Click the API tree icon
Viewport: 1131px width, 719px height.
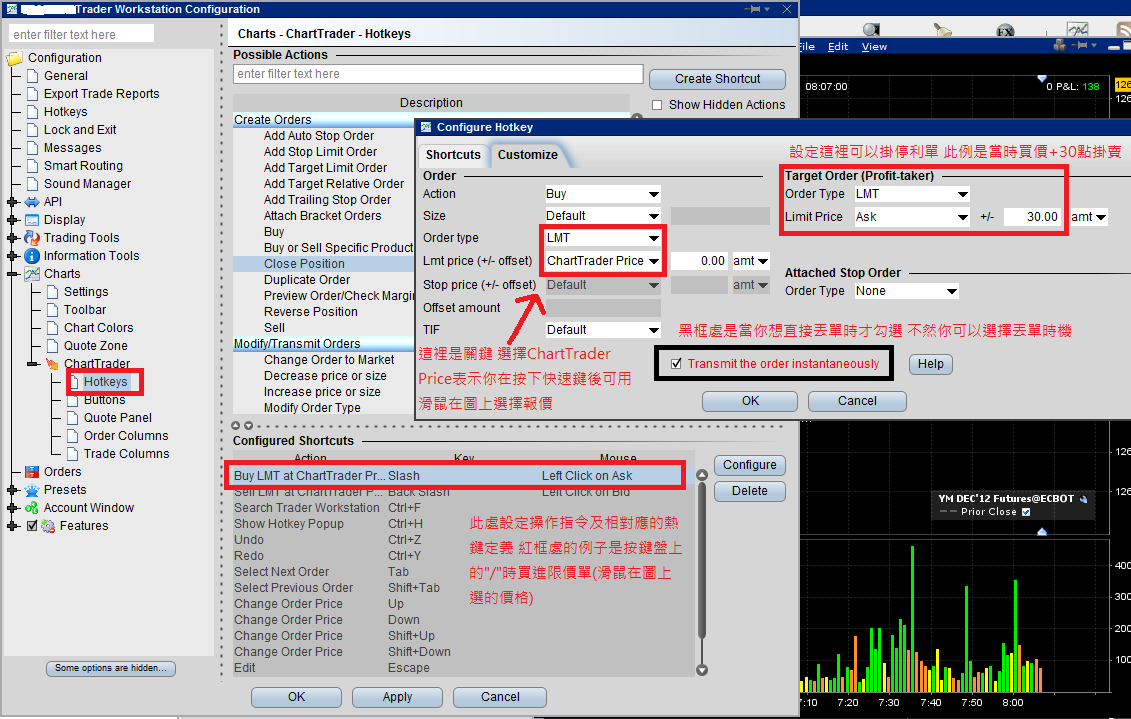click(32, 202)
